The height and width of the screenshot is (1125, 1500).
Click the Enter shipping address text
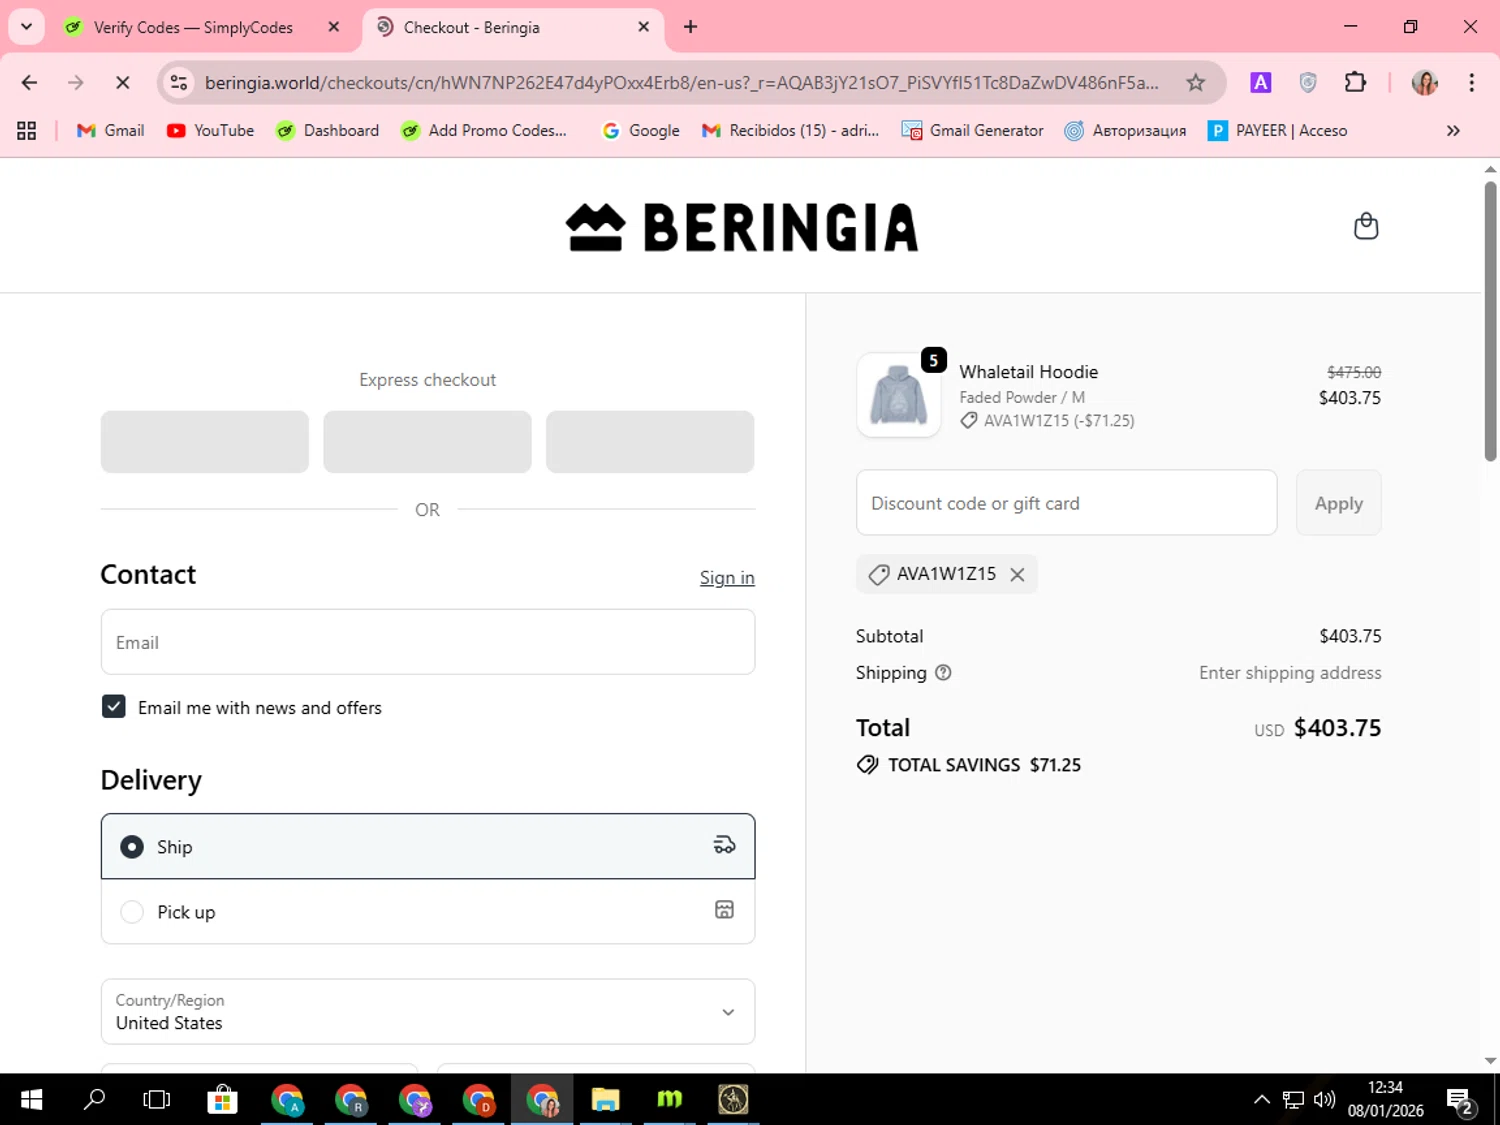[x=1290, y=673]
